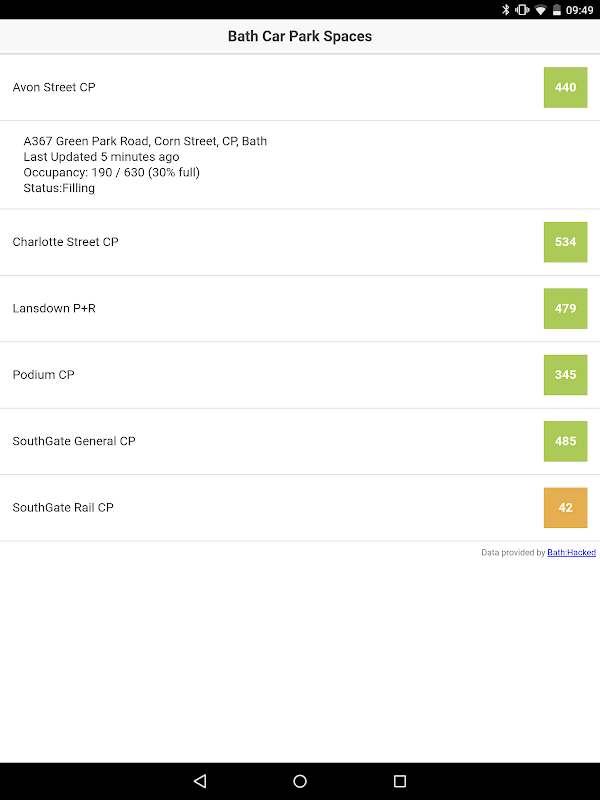Expand SouthGate General CP entry
Screen dimensions: 600x800
coord(300,441)
